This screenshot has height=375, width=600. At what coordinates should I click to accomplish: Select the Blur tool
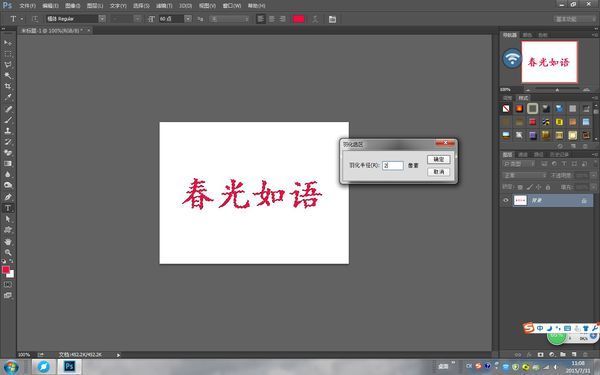point(8,174)
